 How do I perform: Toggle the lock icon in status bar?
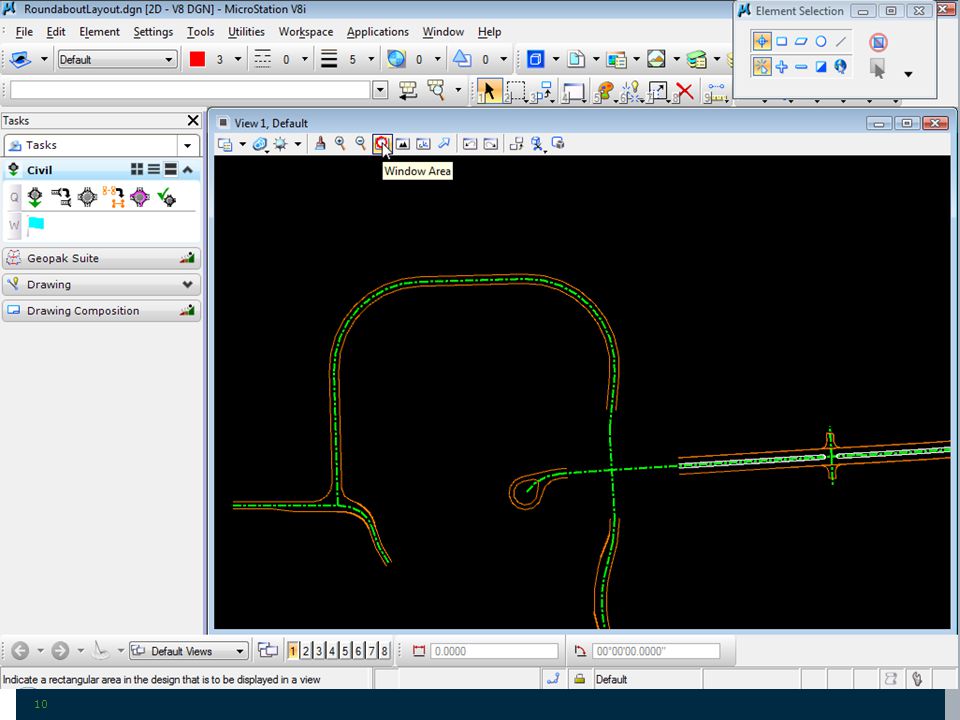tap(579, 679)
